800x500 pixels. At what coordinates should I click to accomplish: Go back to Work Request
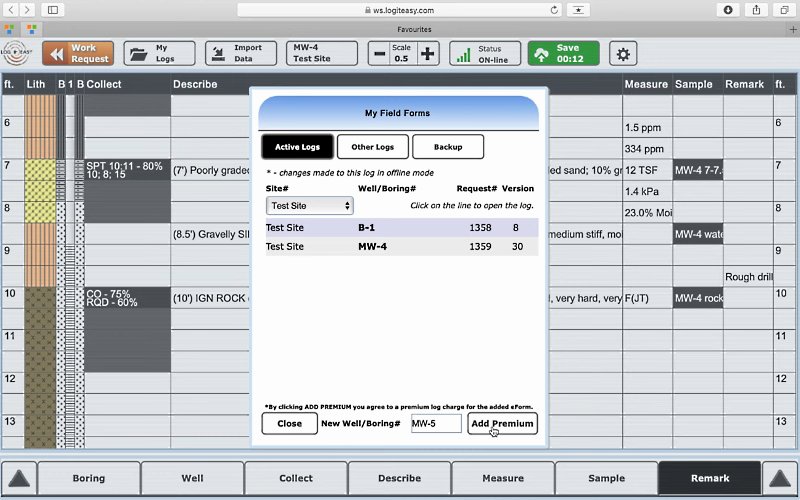point(78,54)
